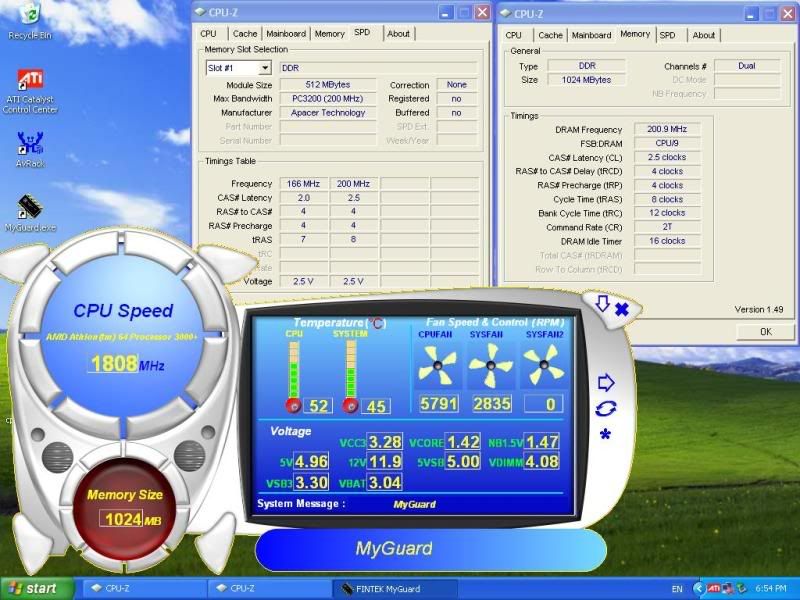Switch to Mainboard tab in SPD window
This screenshot has height=600, width=800.
click(x=286, y=34)
